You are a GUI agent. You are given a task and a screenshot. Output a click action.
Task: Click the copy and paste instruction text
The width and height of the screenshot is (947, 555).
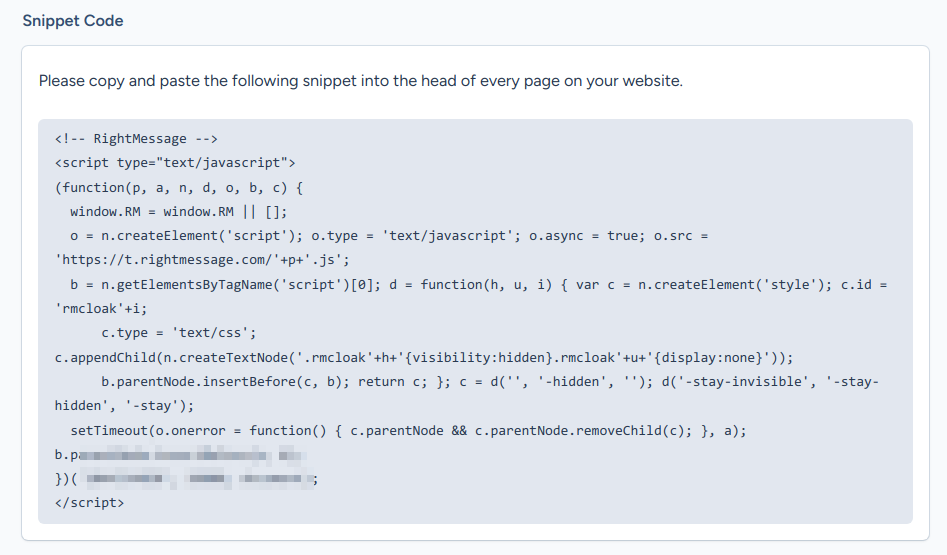pyautogui.click(x=360, y=81)
